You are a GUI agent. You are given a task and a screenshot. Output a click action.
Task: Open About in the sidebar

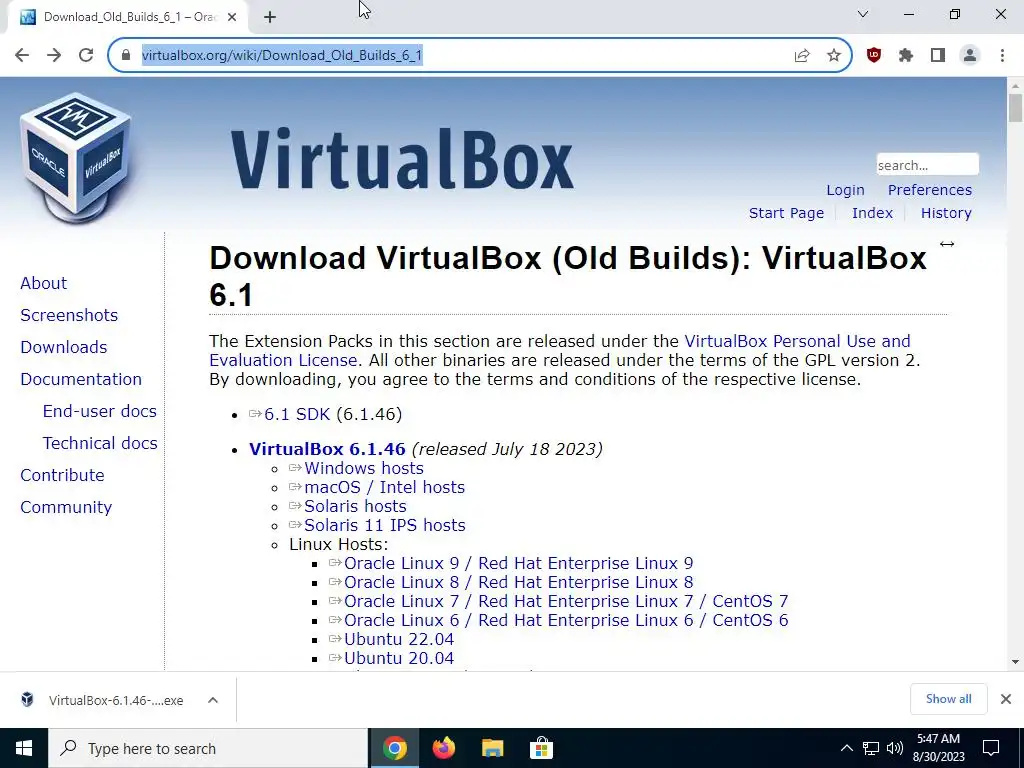click(x=43, y=283)
